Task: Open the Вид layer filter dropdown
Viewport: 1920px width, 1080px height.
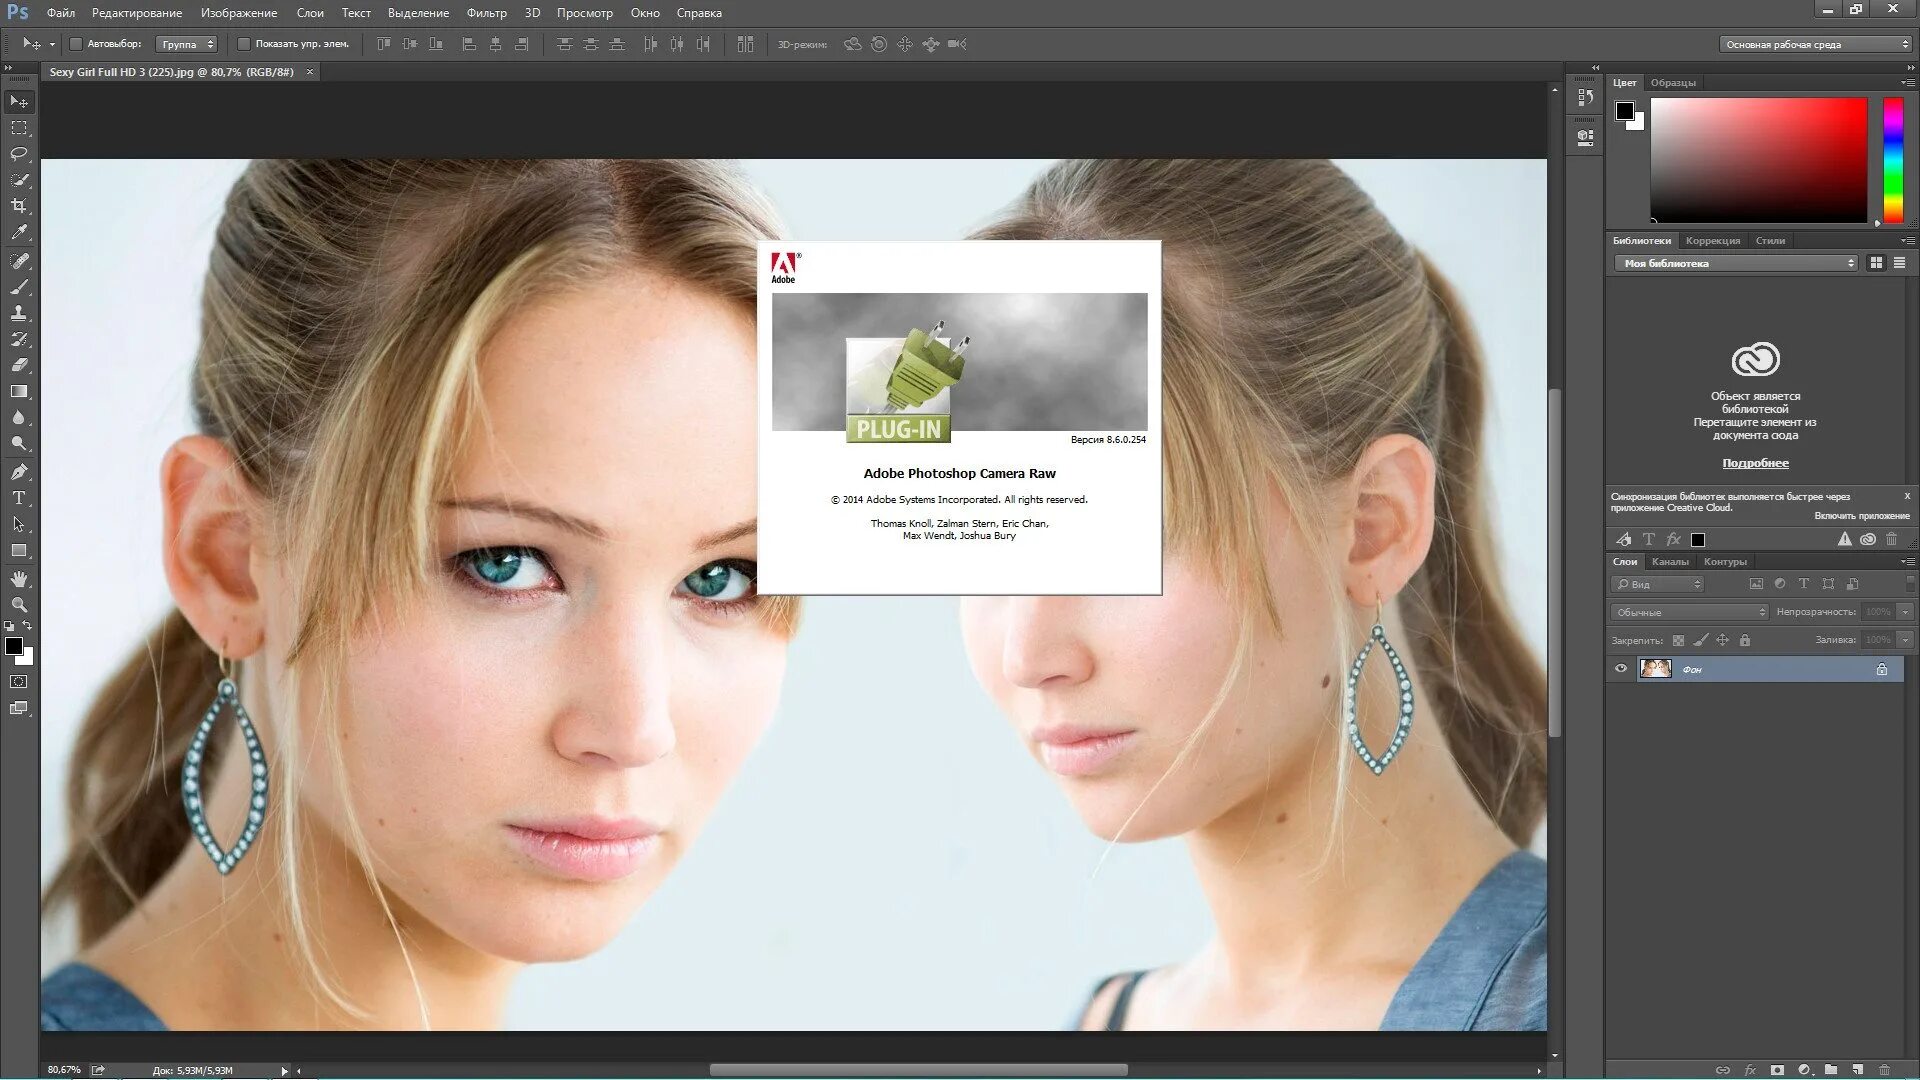Action: (x=1657, y=584)
